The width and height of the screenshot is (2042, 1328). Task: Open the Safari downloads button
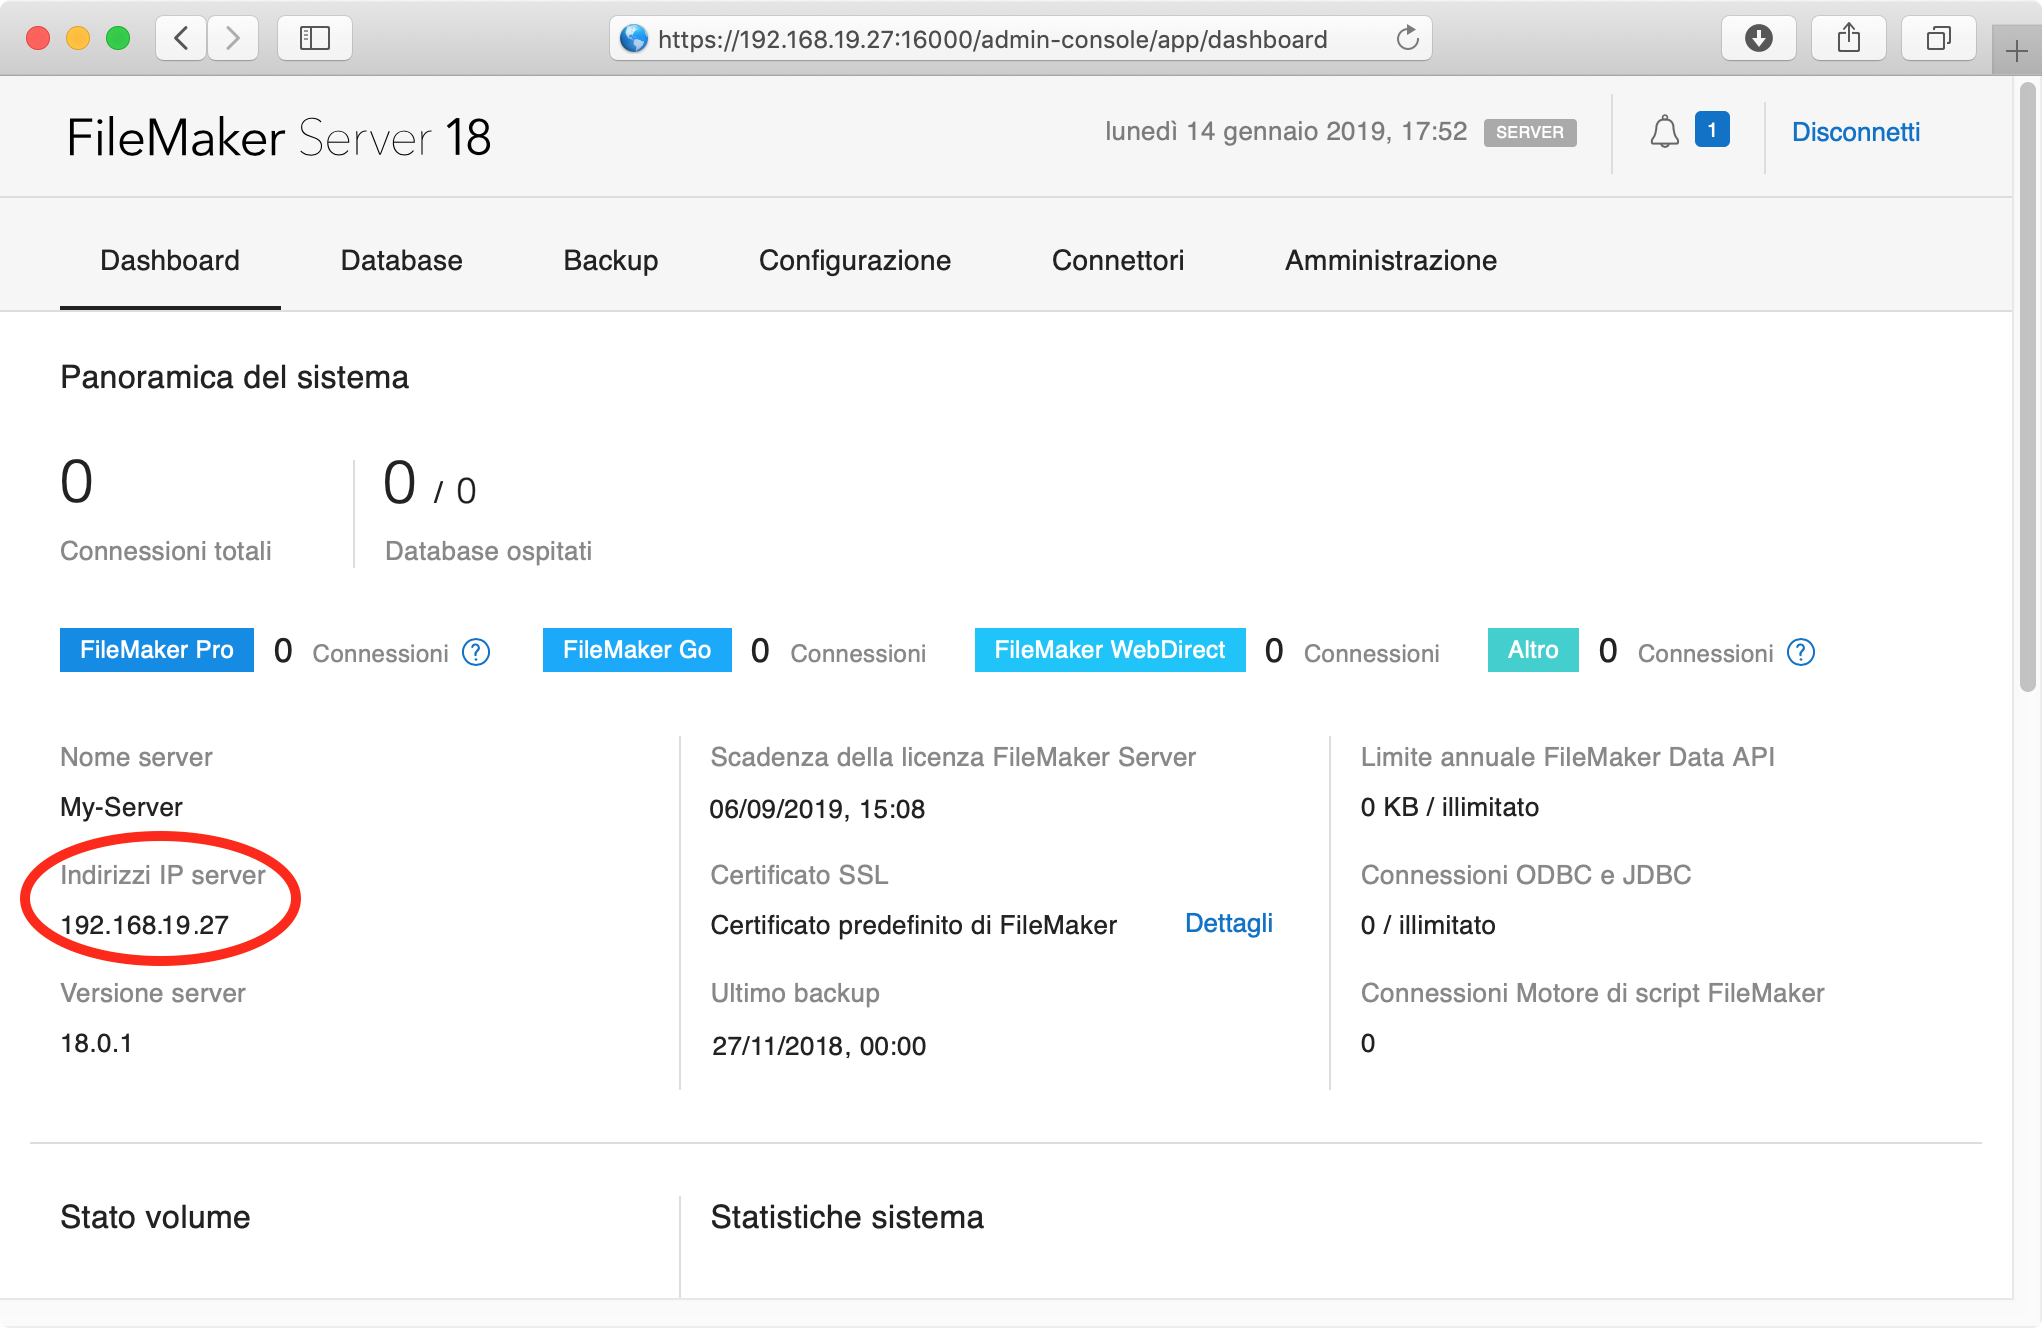[1758, 39]
